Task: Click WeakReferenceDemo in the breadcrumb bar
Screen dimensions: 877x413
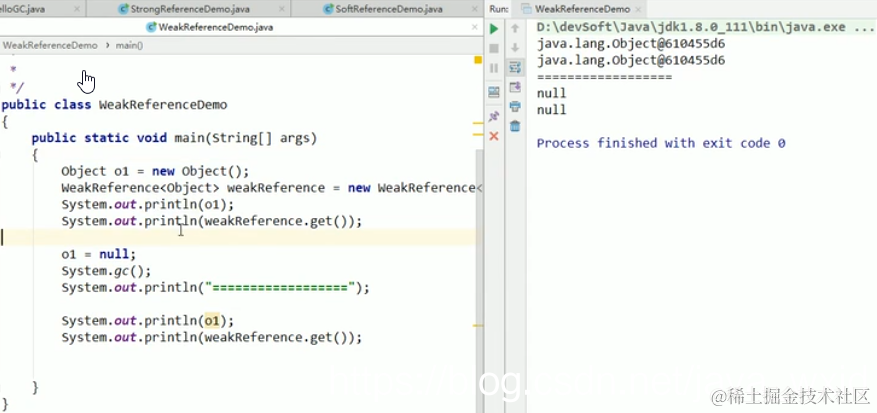Action: click(x=50, y=45)
